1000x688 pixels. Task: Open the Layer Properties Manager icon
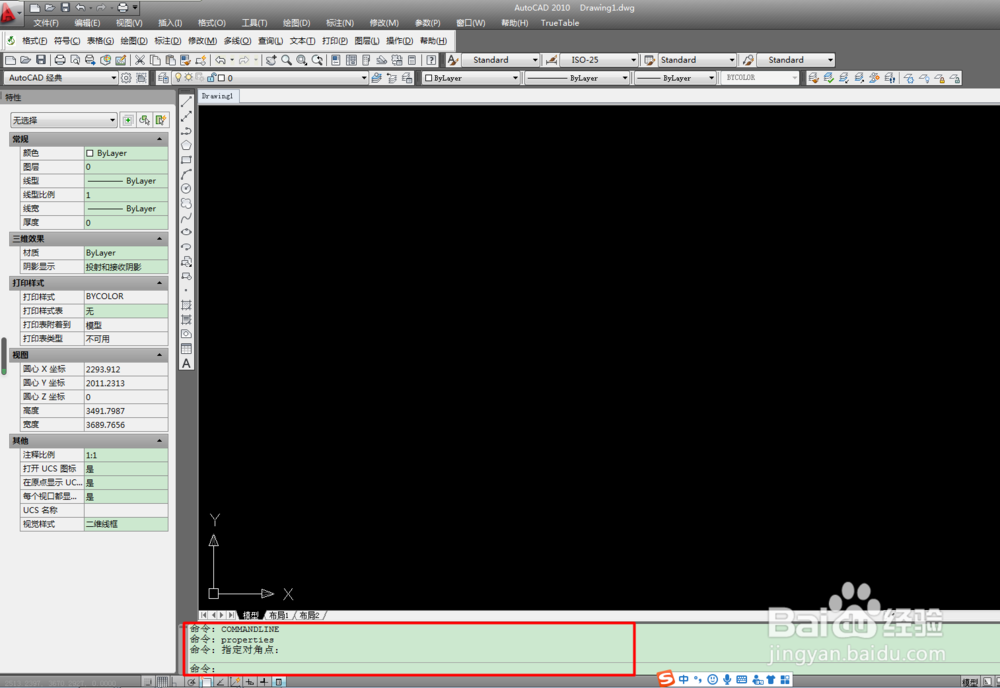(163, 78)
